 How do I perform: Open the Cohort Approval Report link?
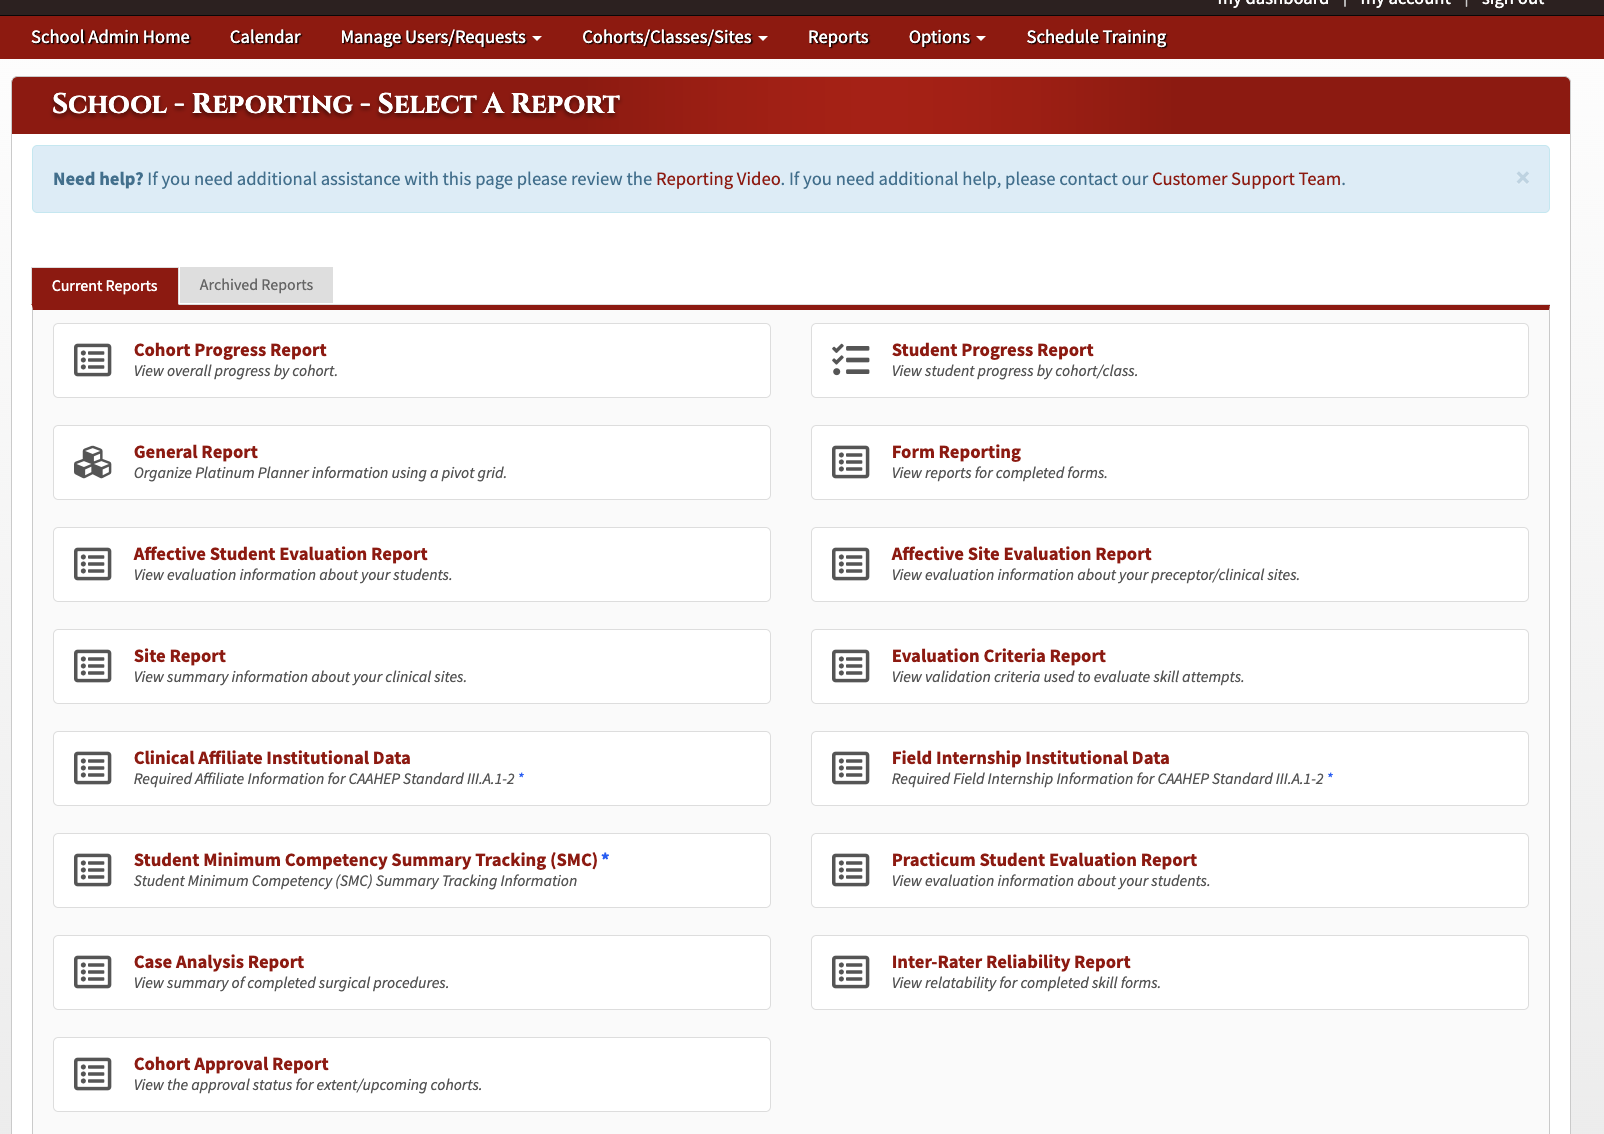pos(231,1064)
